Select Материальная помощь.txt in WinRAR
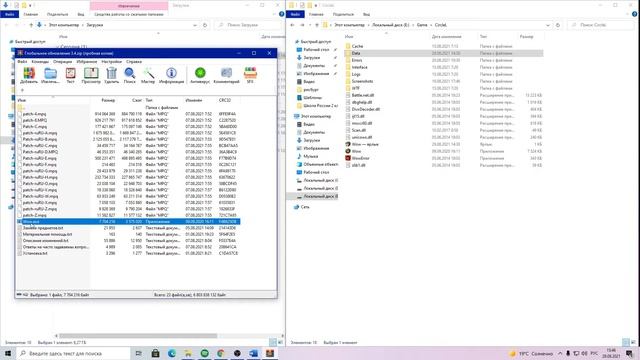Image resolution: width=640 pixels, height=360 pixels. coord(47,234)
